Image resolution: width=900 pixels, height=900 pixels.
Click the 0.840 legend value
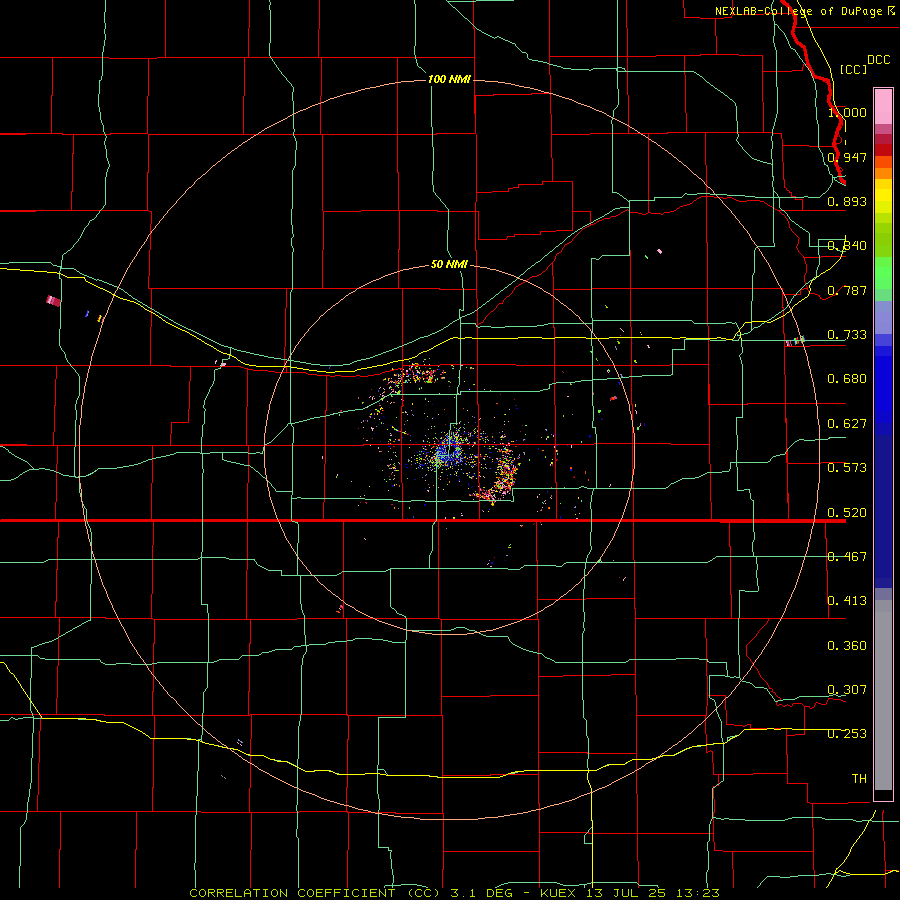coord(847,246)
